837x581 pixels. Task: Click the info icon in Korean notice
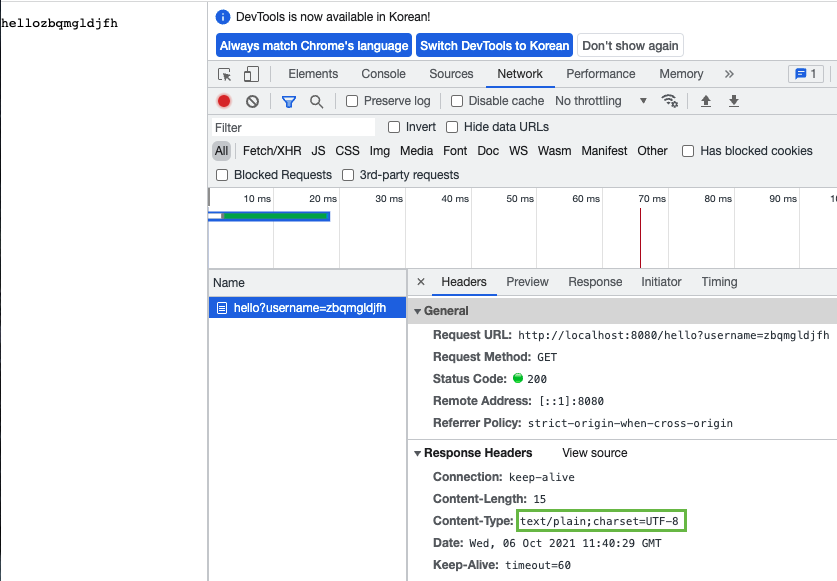223,17
